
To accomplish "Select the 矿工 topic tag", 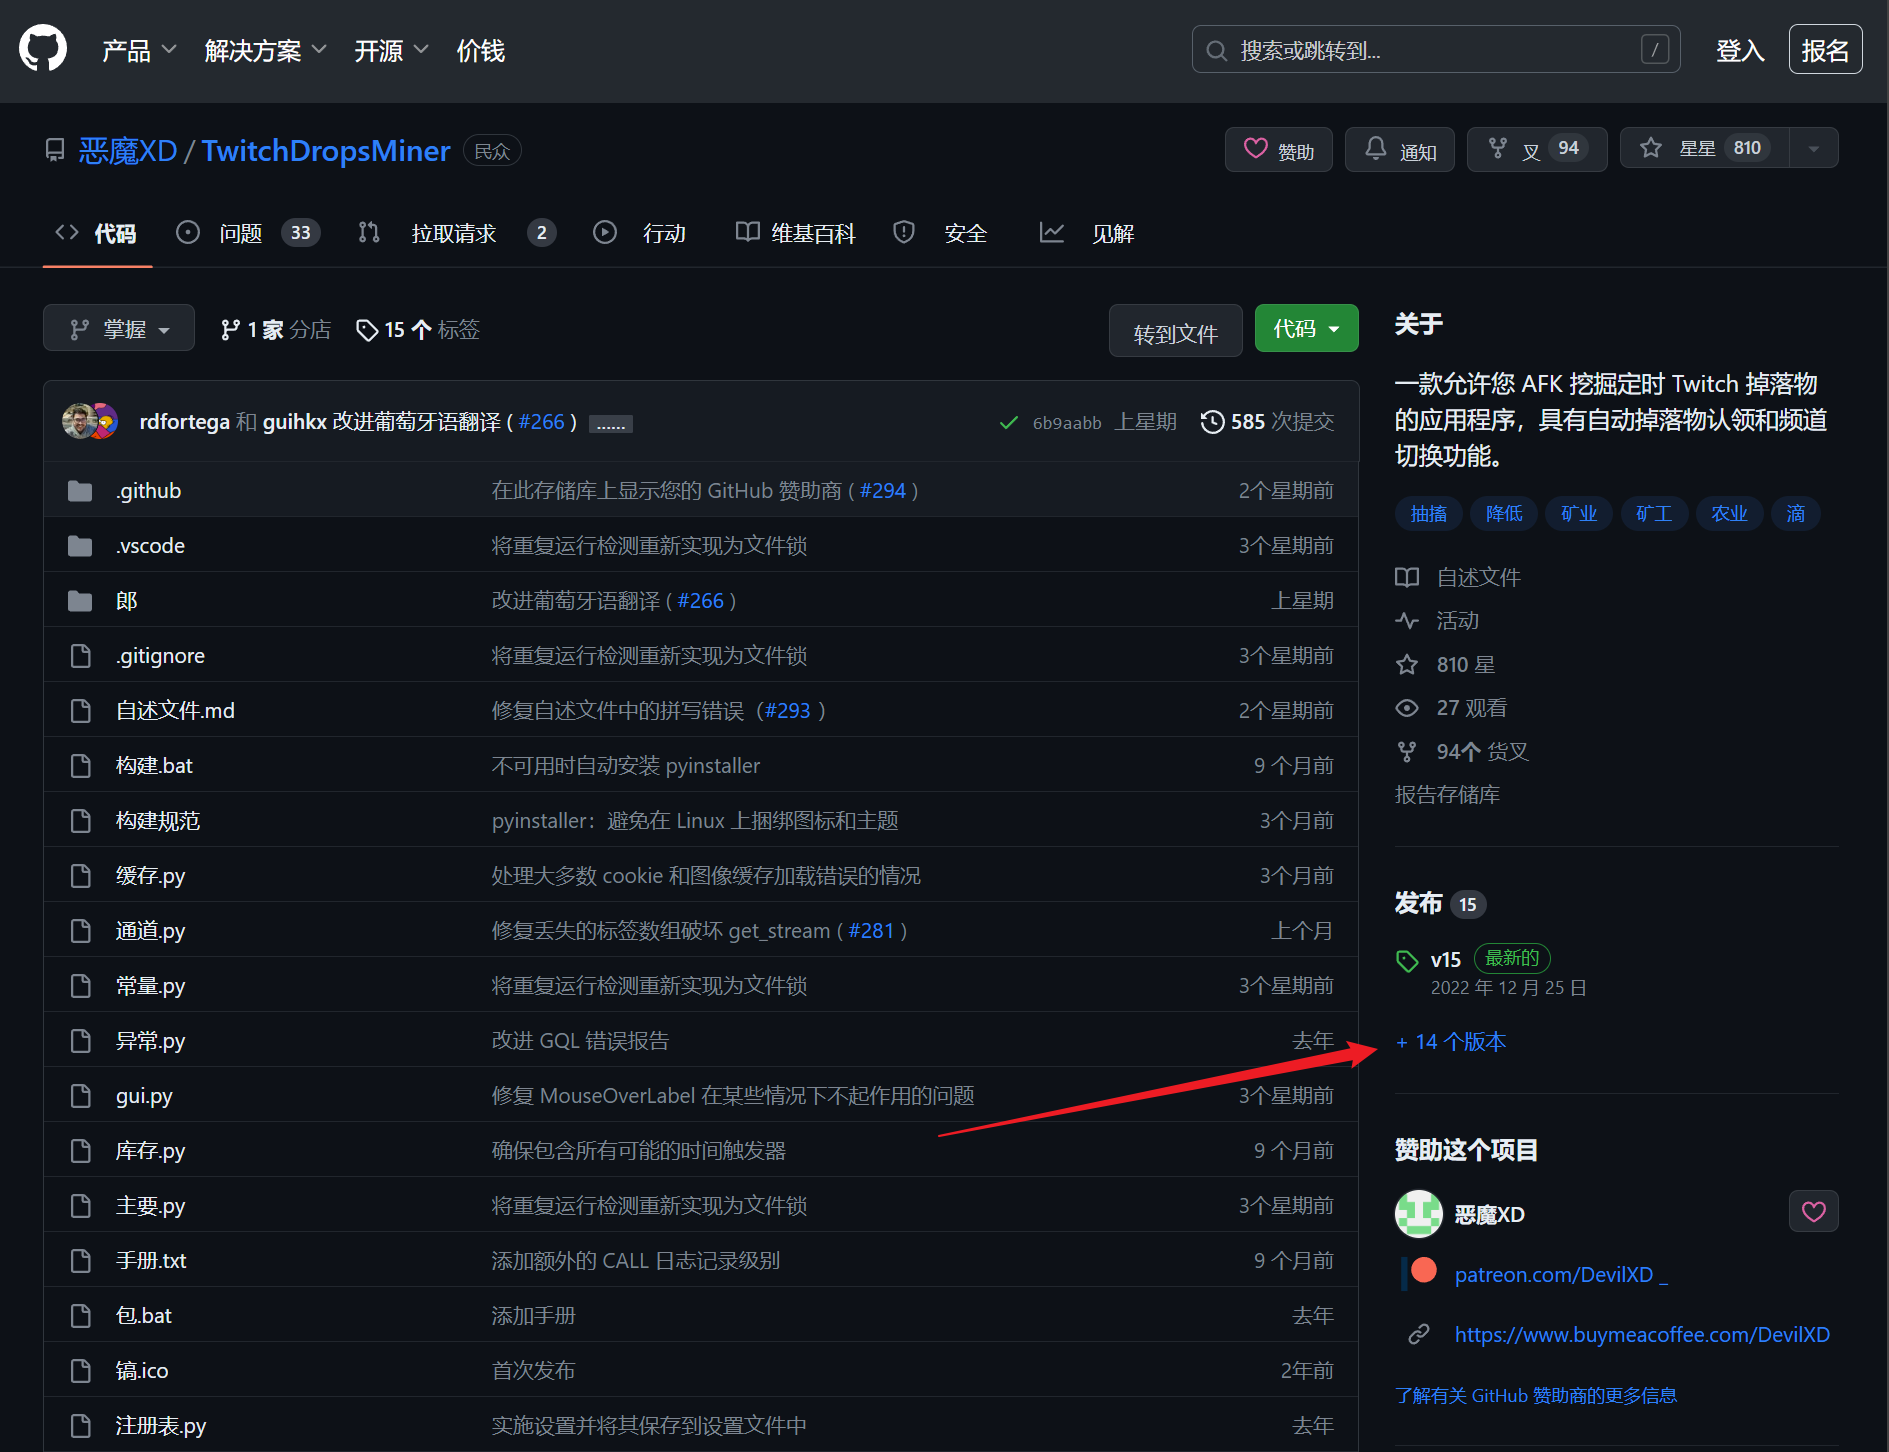I will (1654, 513).
